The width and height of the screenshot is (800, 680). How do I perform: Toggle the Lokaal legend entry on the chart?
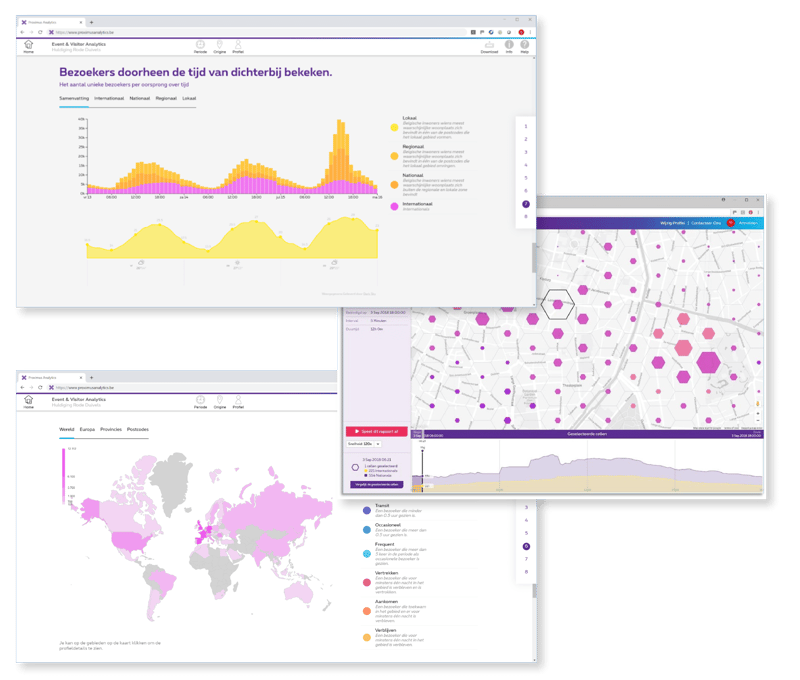pyautogui.click(x=393, y=127)
